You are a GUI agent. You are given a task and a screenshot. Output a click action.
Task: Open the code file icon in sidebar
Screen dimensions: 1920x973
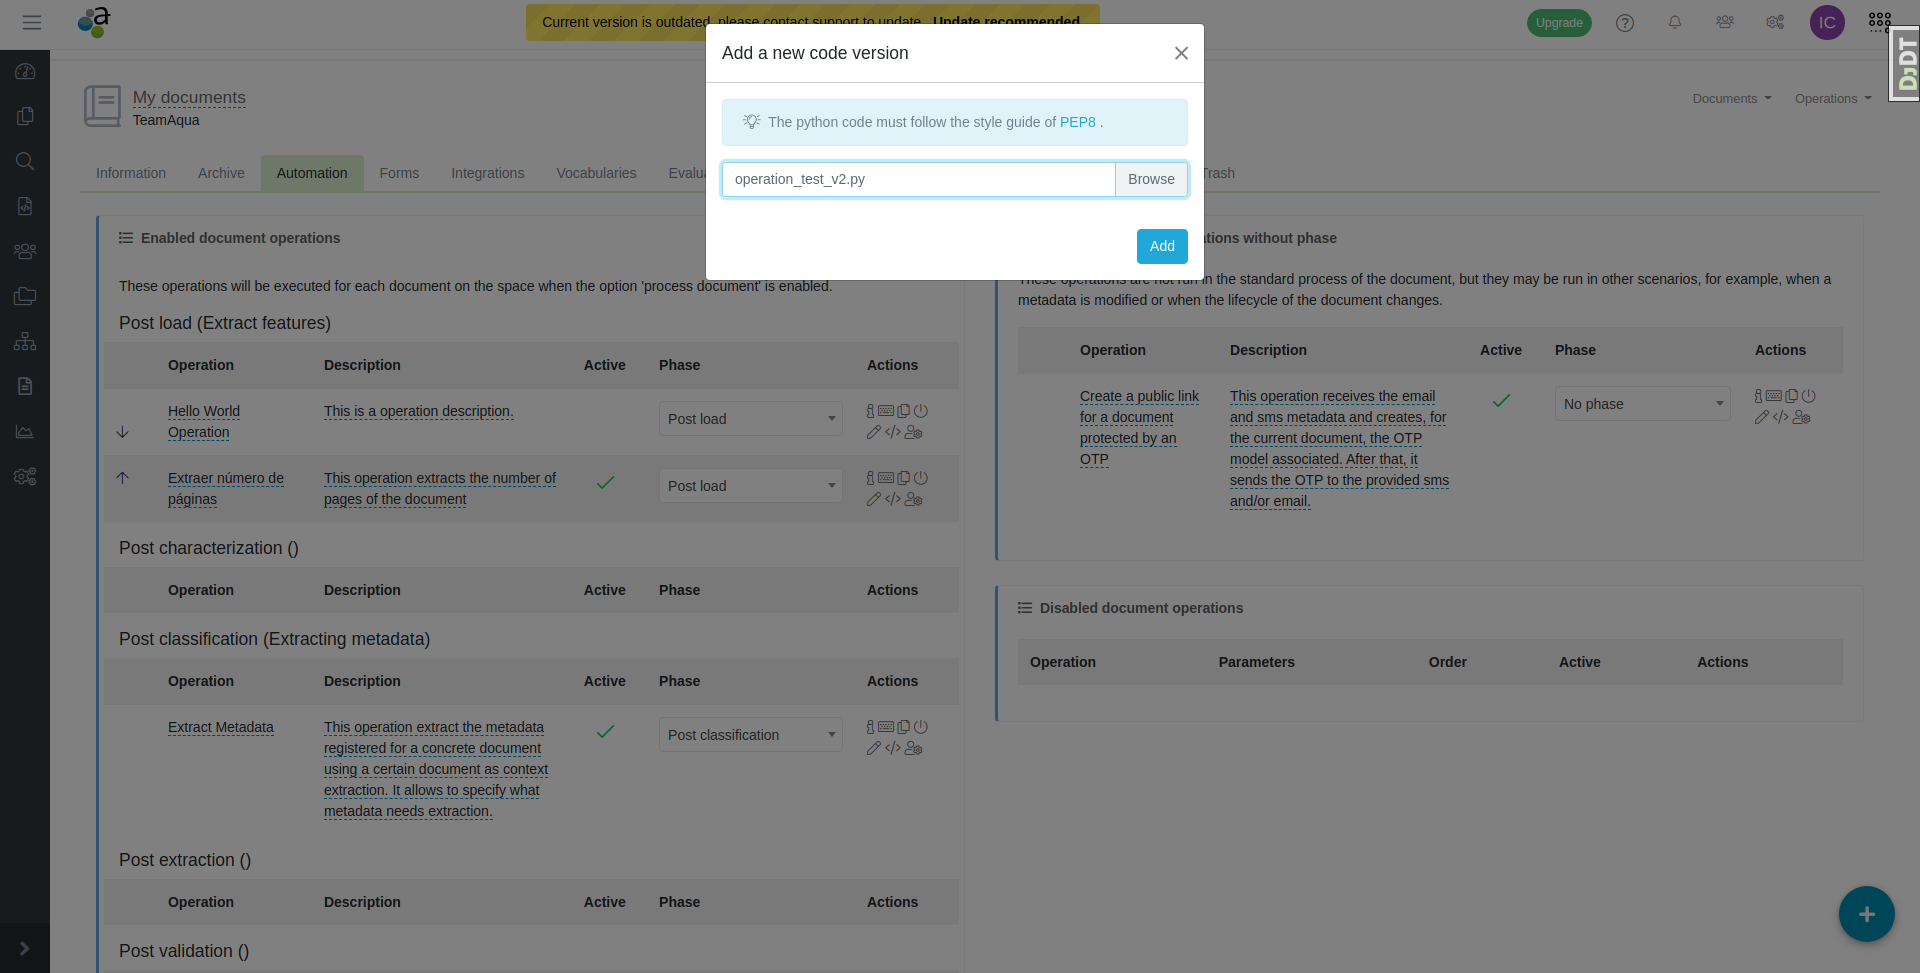25,206
